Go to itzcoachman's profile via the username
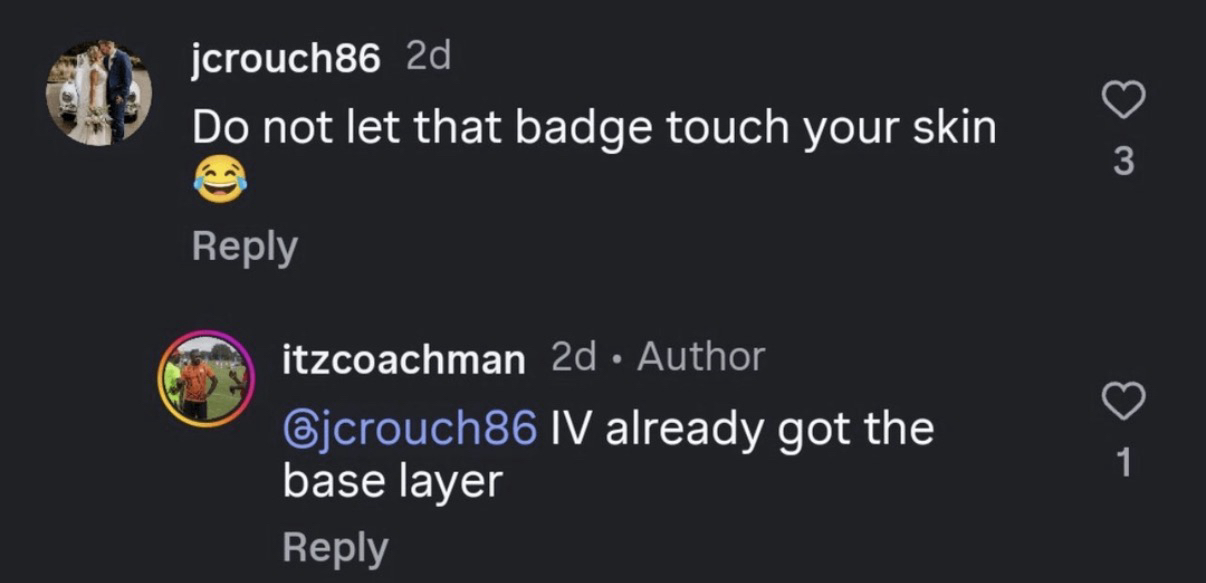 403,358
